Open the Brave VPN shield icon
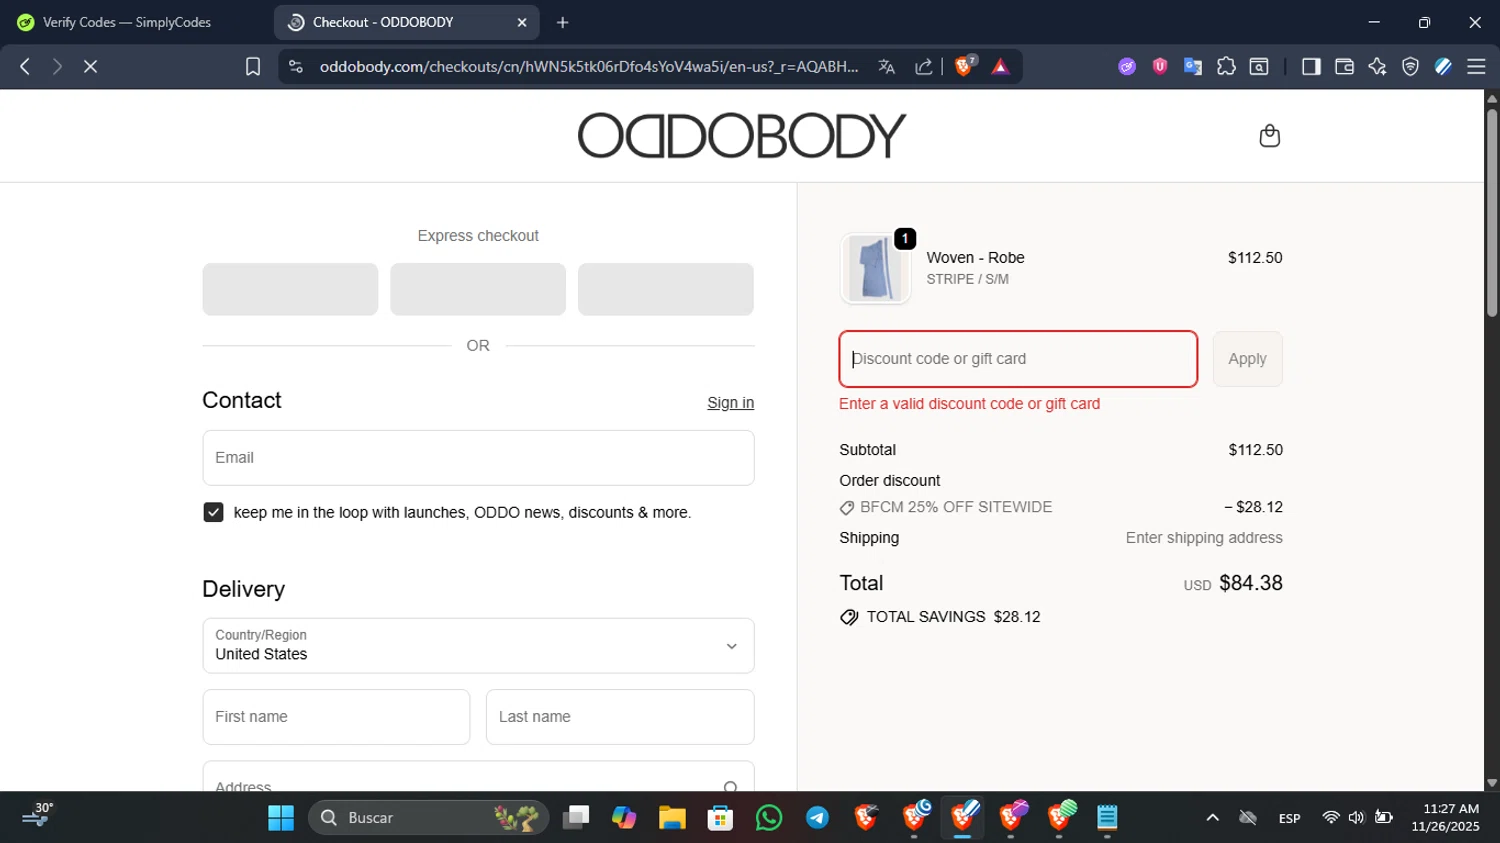Image resolution: width=1500 pixels, height=843 pixels. [1410, 66]
